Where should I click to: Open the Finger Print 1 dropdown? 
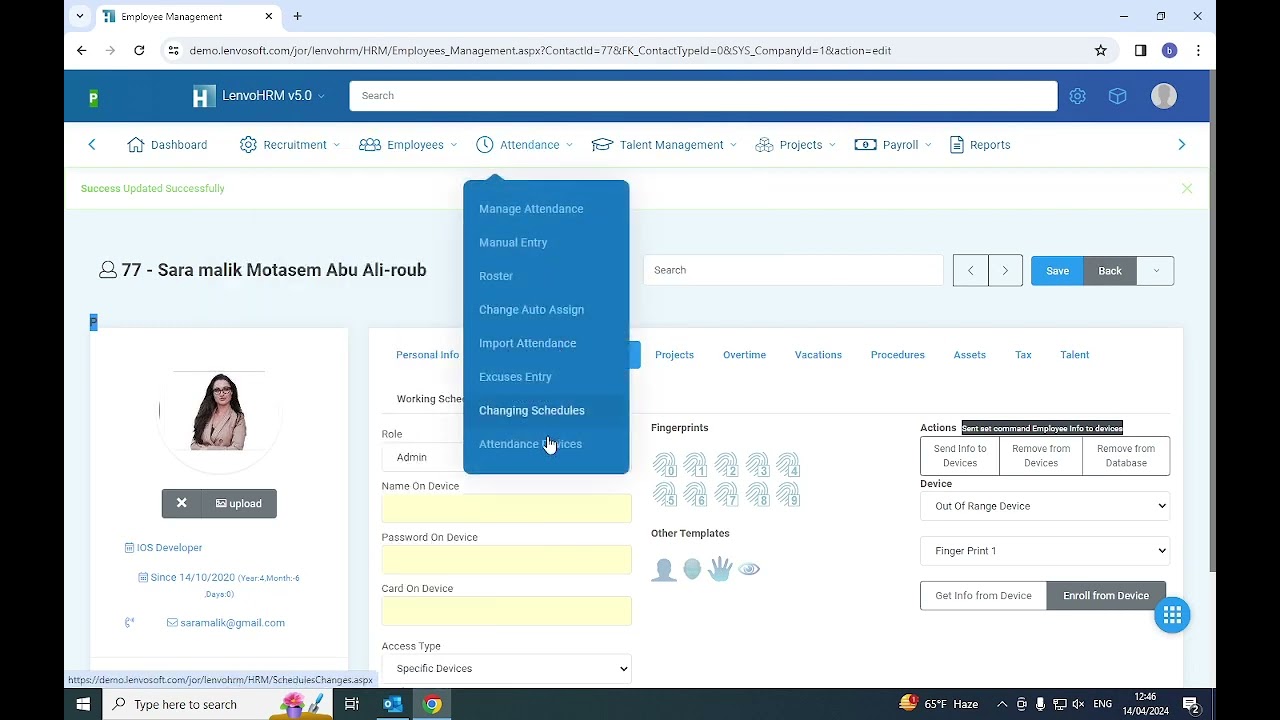click(1045, 551)
